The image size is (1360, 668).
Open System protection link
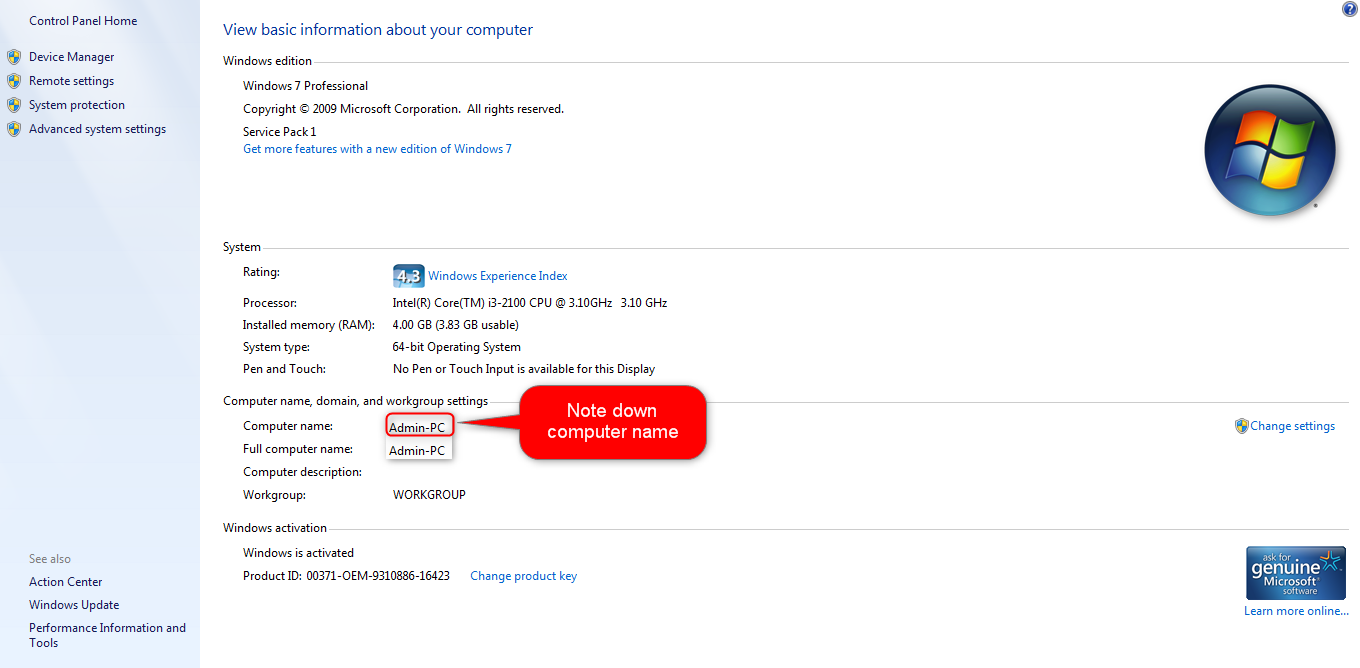click(x=77, y=105)
